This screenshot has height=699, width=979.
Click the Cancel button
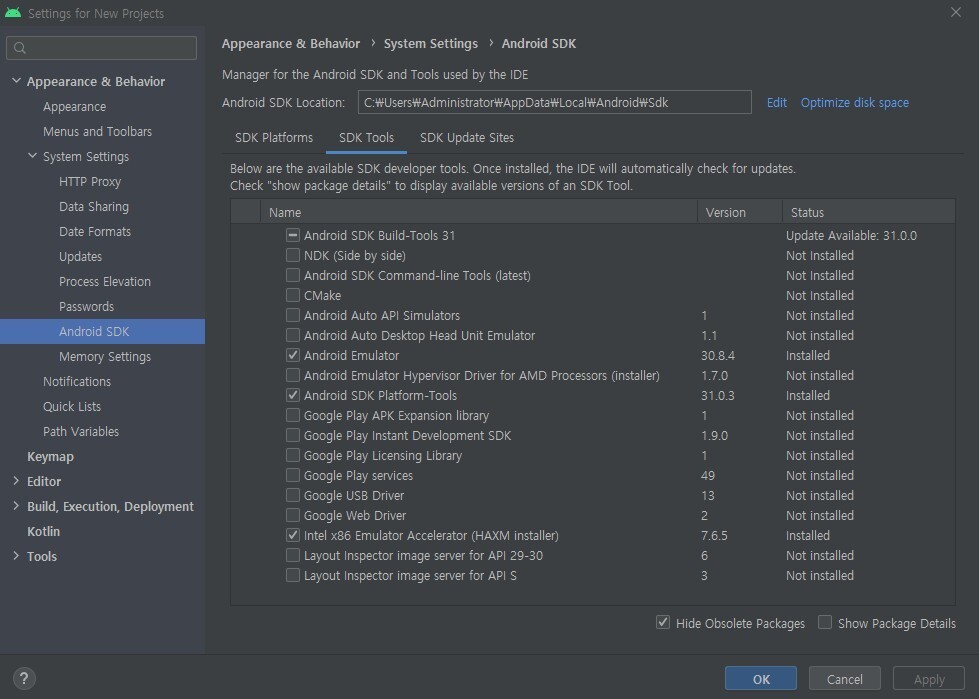[845, 679]
